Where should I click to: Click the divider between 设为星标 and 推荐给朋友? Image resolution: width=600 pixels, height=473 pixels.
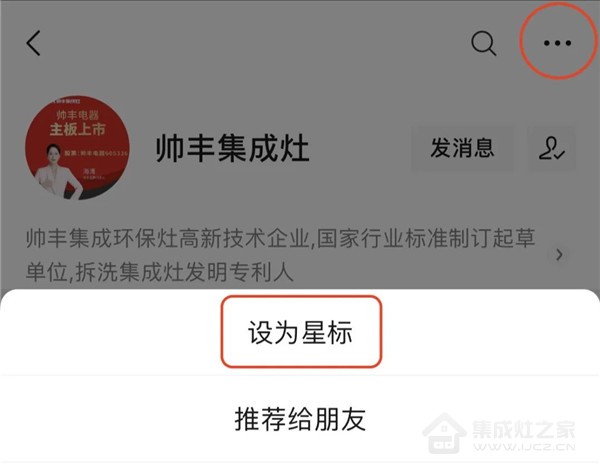coord(300,376)
